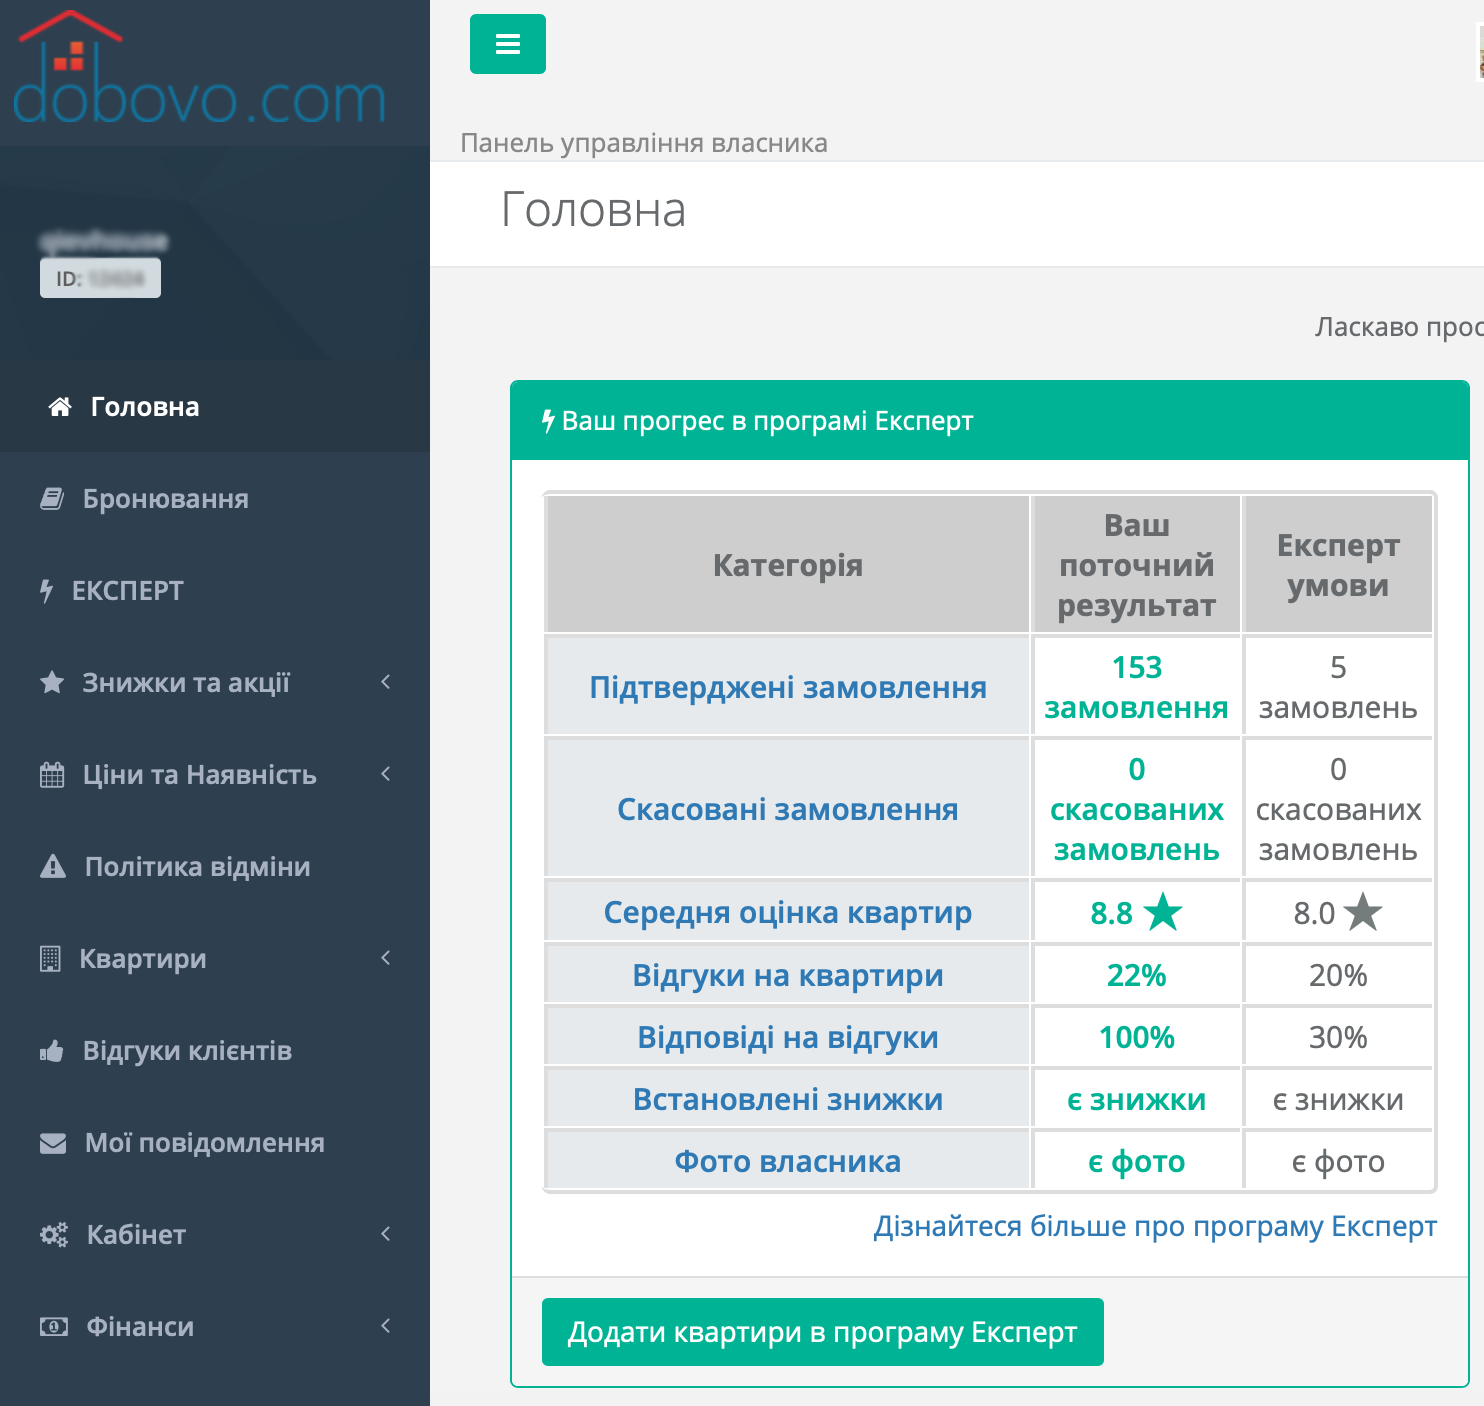Expand the Фінанси chevron arrow
The height and width of the screenshot is (1406, 1484).
[x=386, y=1326]
